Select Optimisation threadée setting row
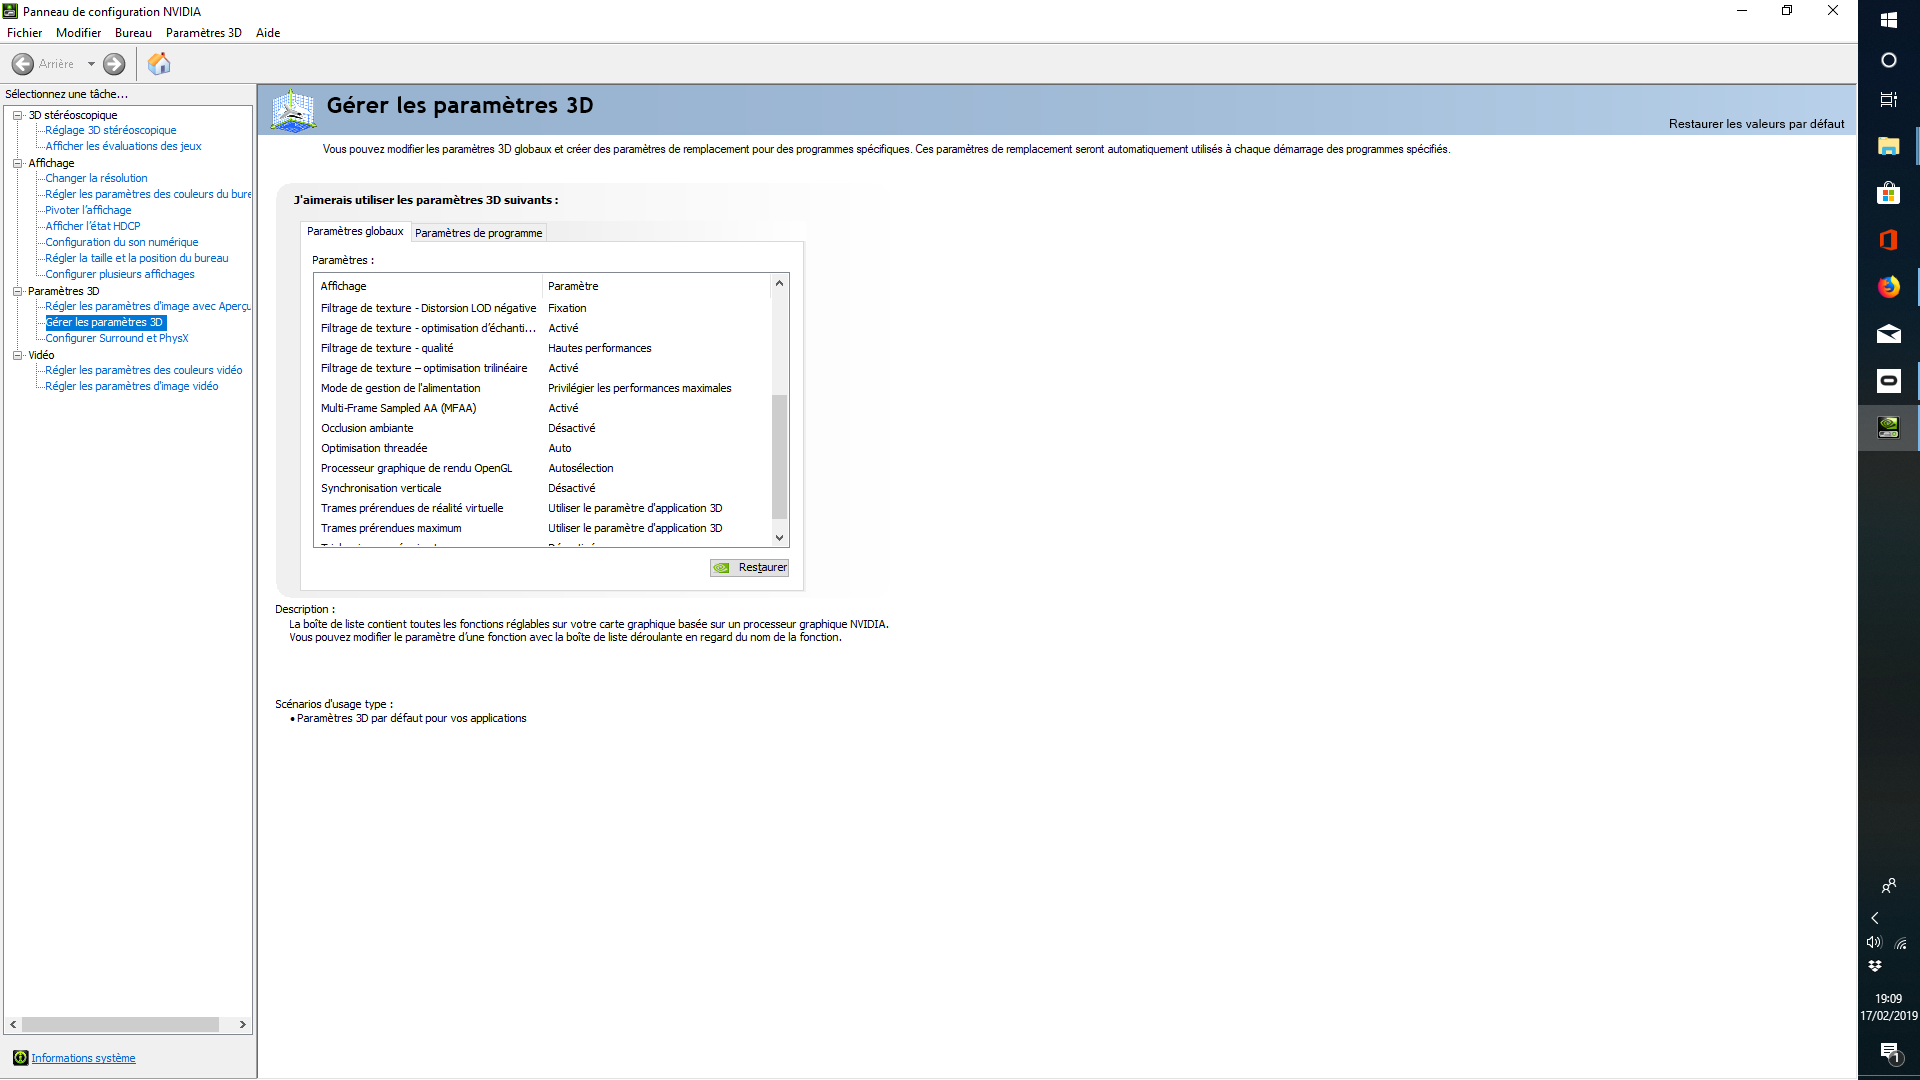The height and width of the screenshot is (1080, 1920). tap(543, 448)
